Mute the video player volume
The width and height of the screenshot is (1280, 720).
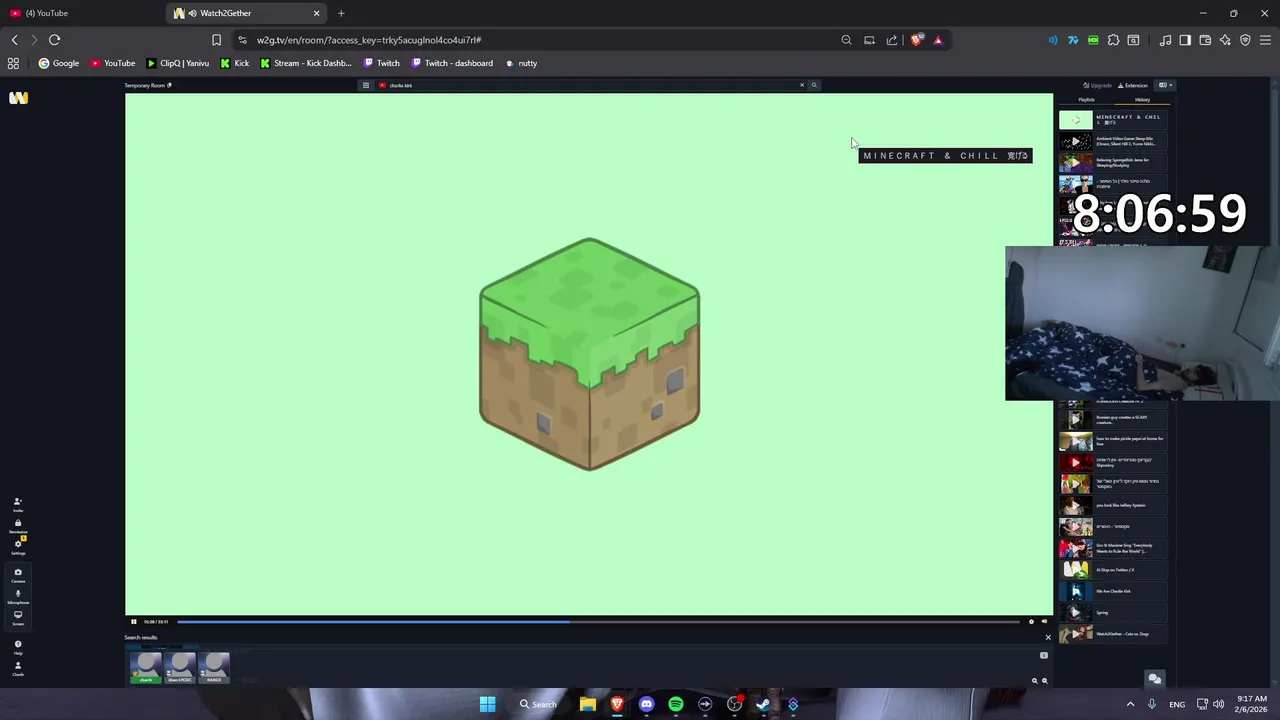point(1044,622)
